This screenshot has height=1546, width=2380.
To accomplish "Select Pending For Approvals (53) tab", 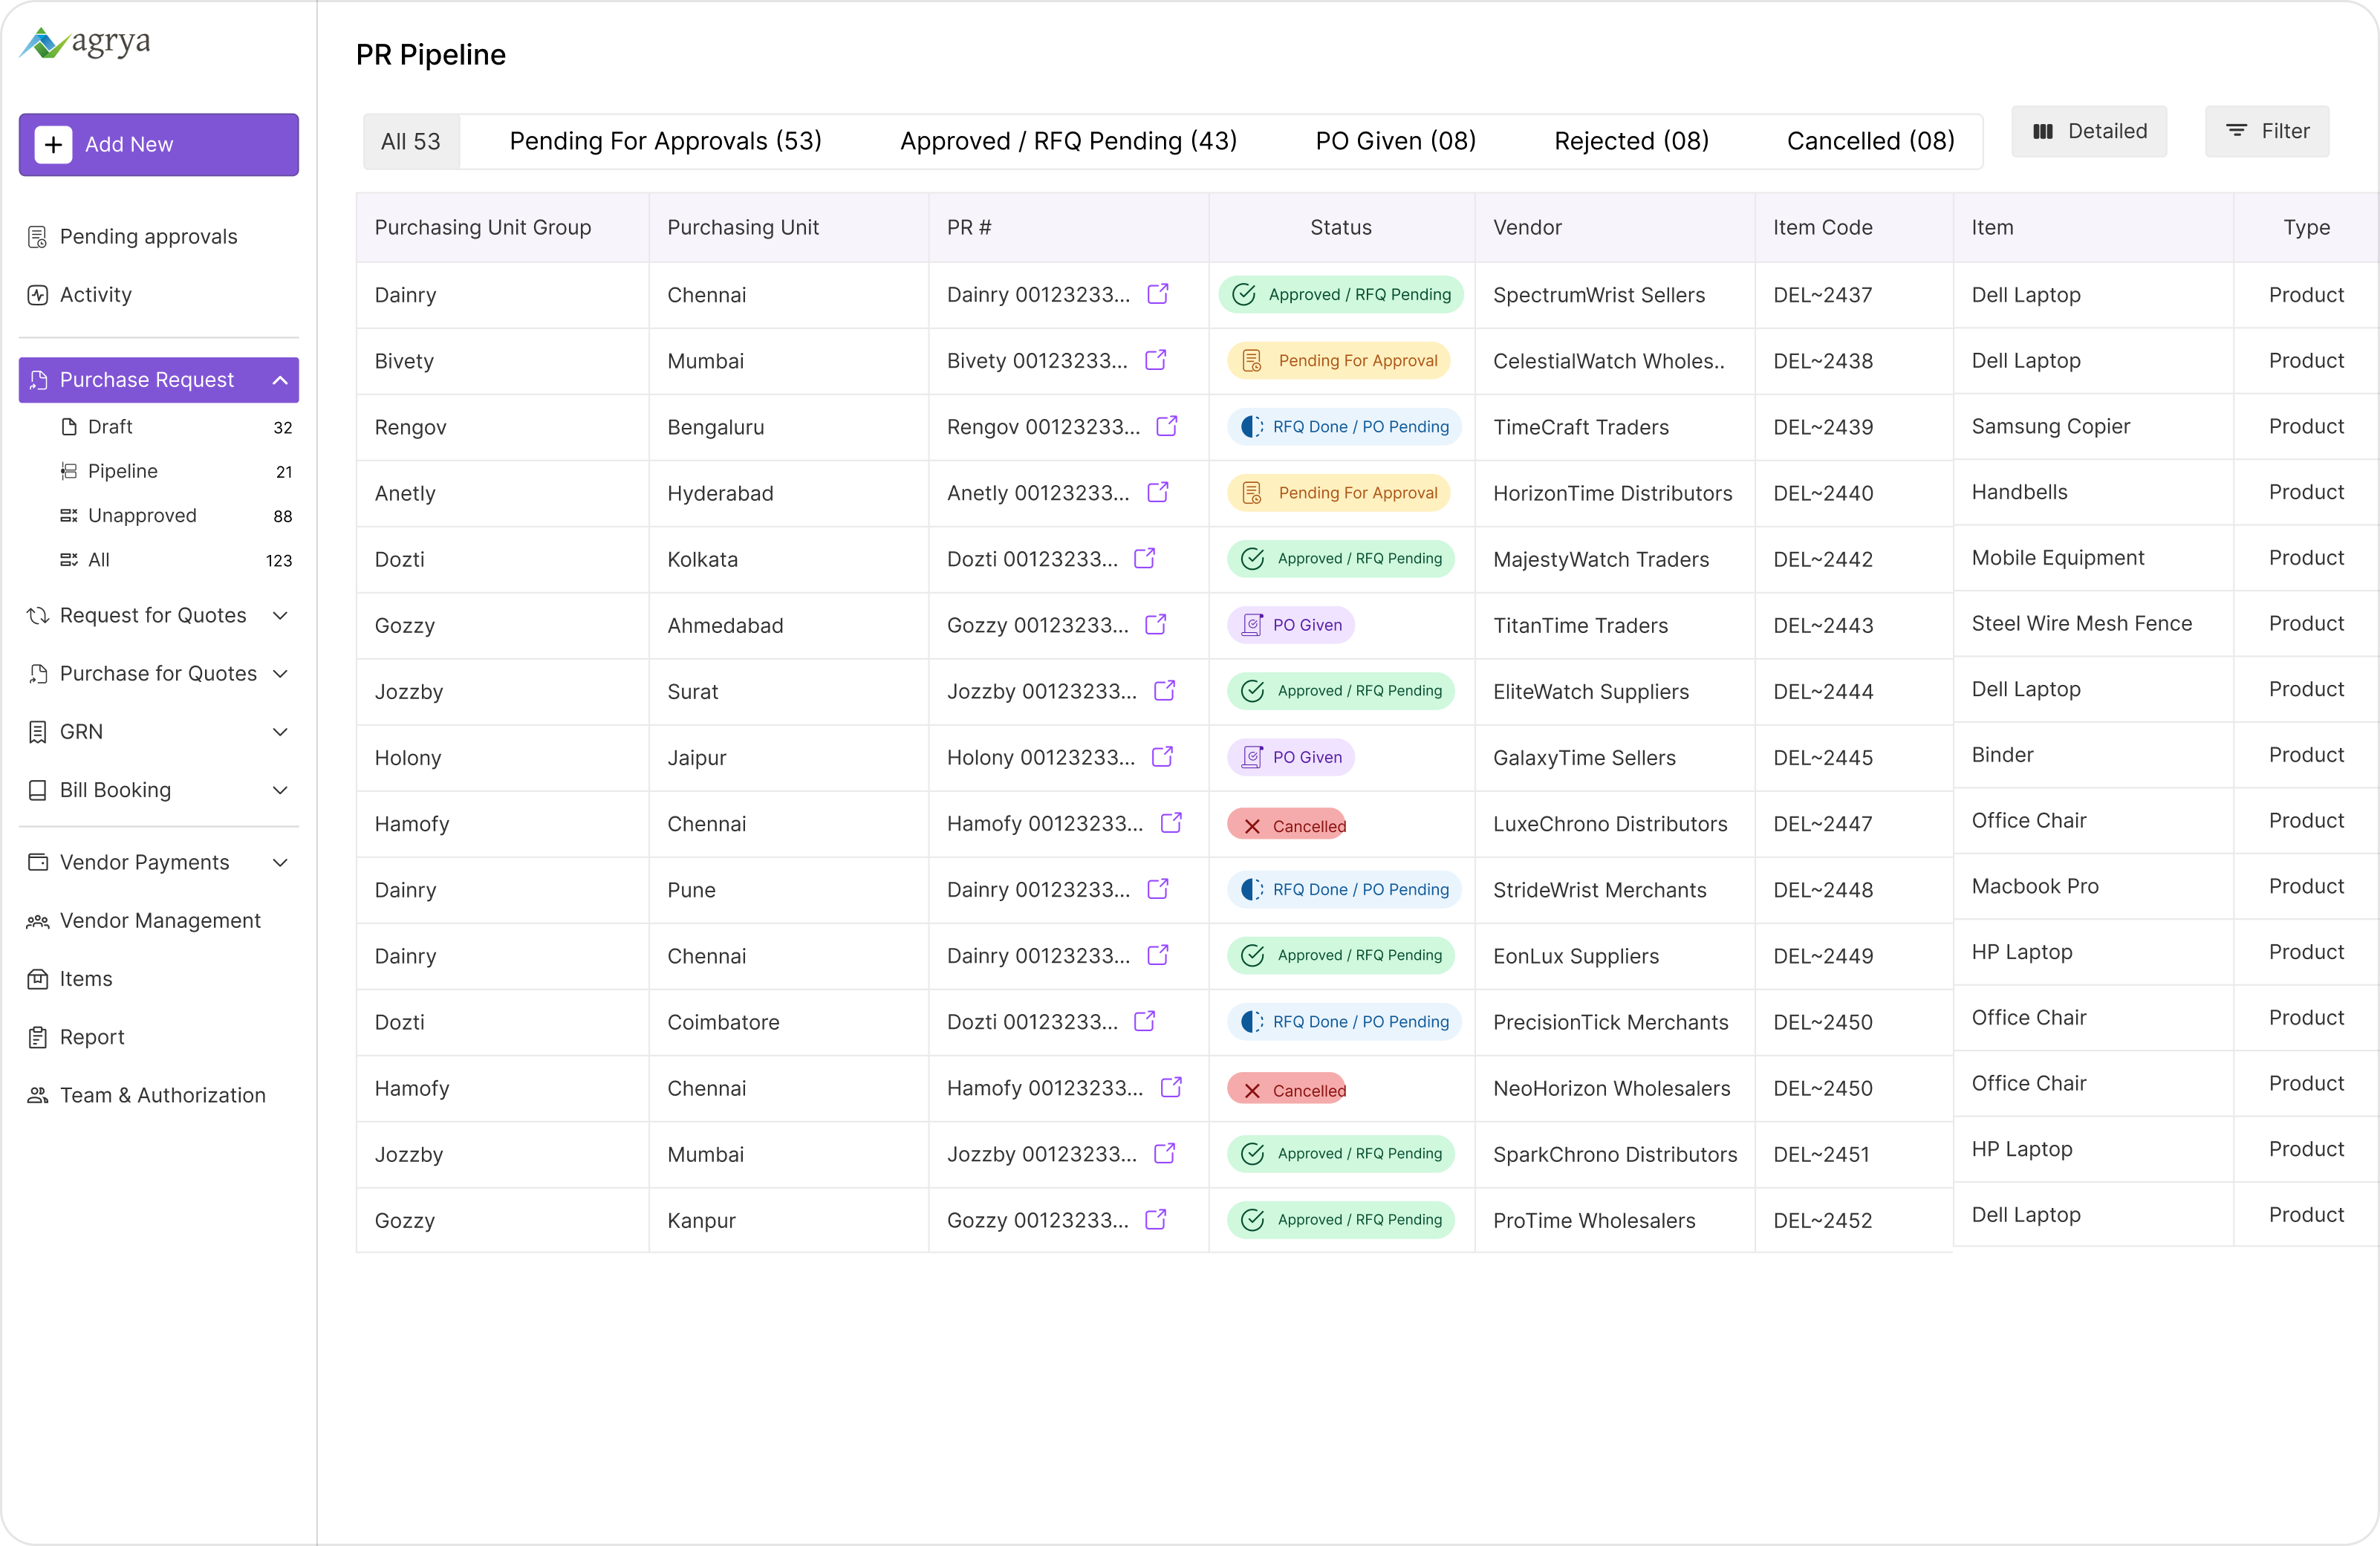I will (666, 141).
